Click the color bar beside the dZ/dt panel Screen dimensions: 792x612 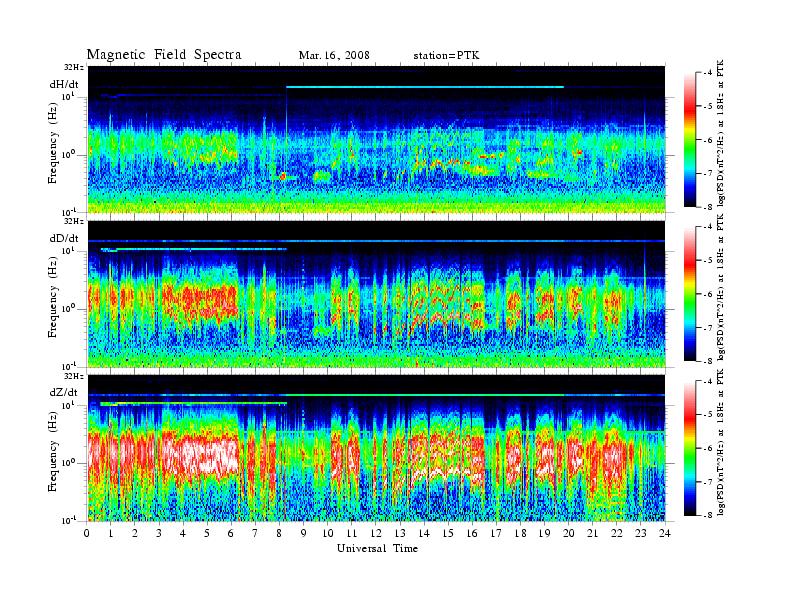point(690,448)
